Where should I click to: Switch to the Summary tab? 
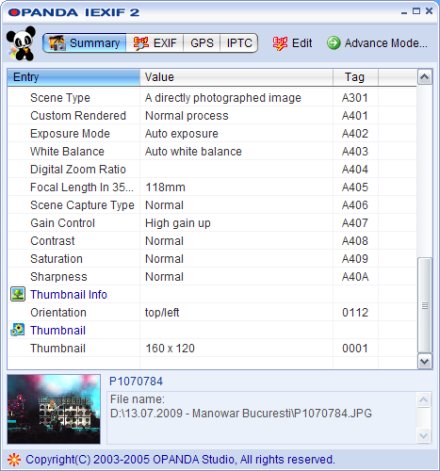(x=84, y=43)
